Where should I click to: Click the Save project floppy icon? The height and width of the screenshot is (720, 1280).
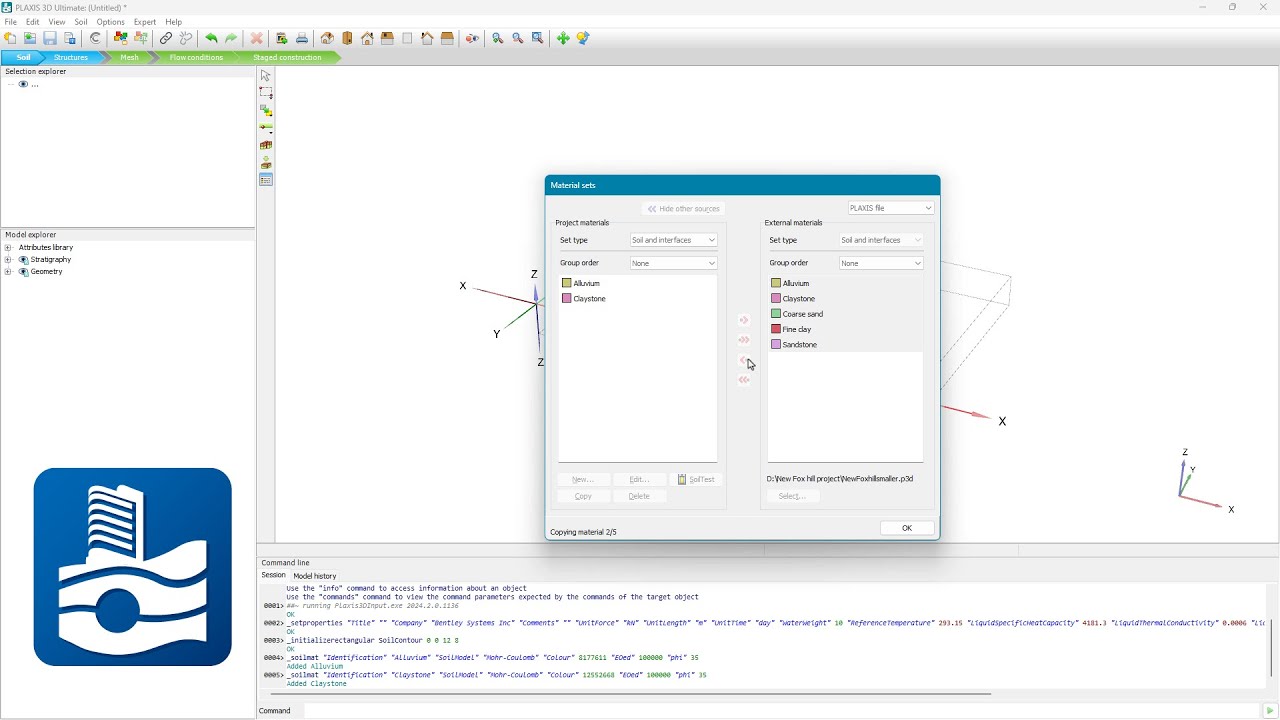[50, 38]
